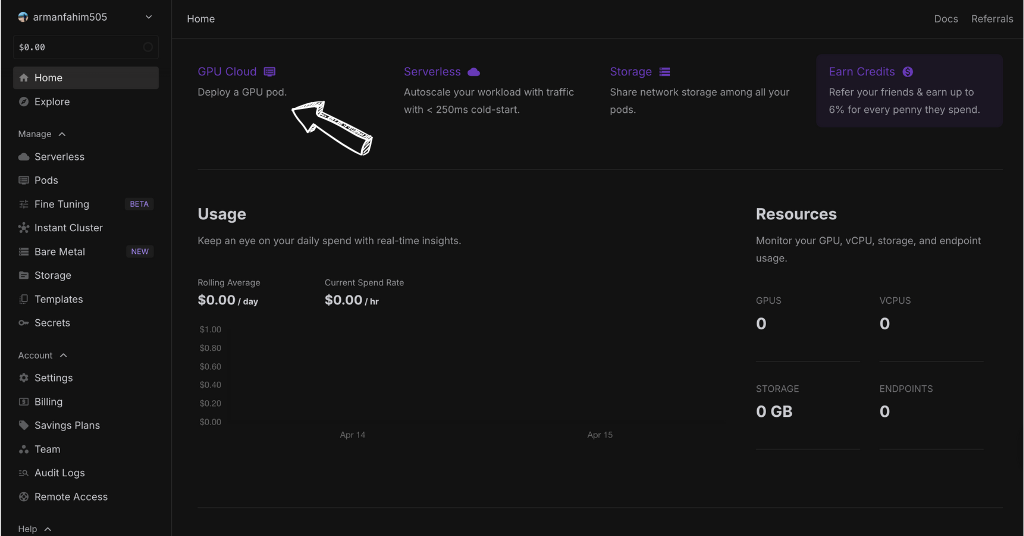Open the Storage card heading
Image resolution: width=1024 pixels, height=536 pixels.
tap(631, 72)
